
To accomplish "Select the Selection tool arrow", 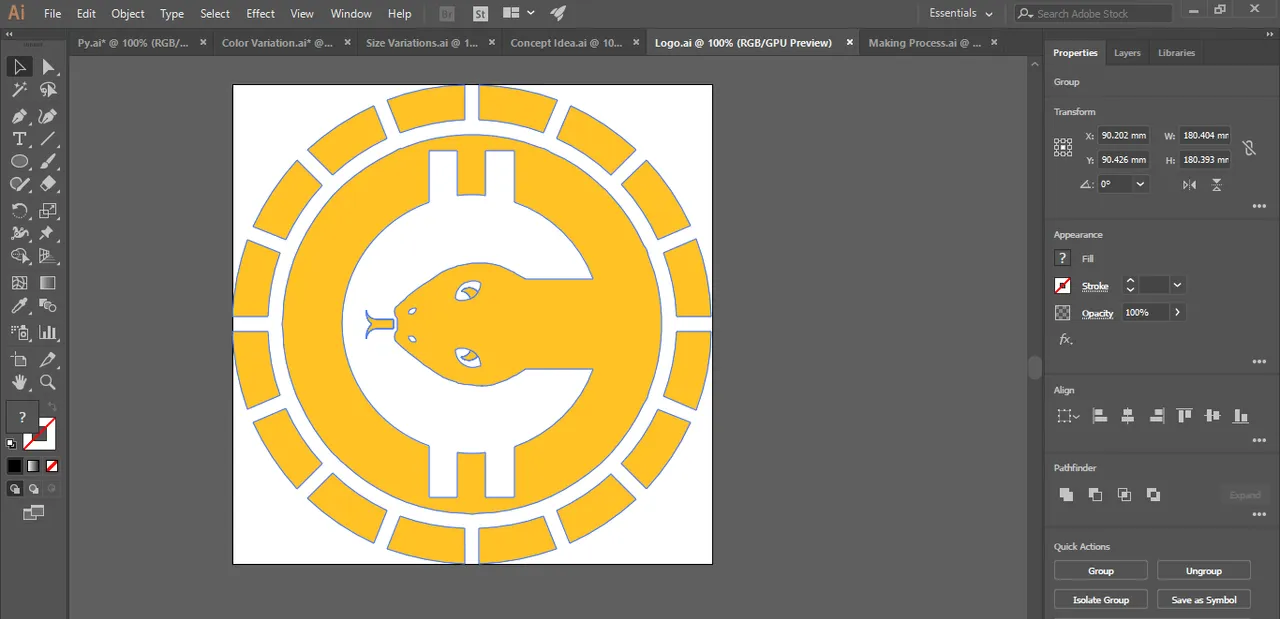I will coord(19,67).
